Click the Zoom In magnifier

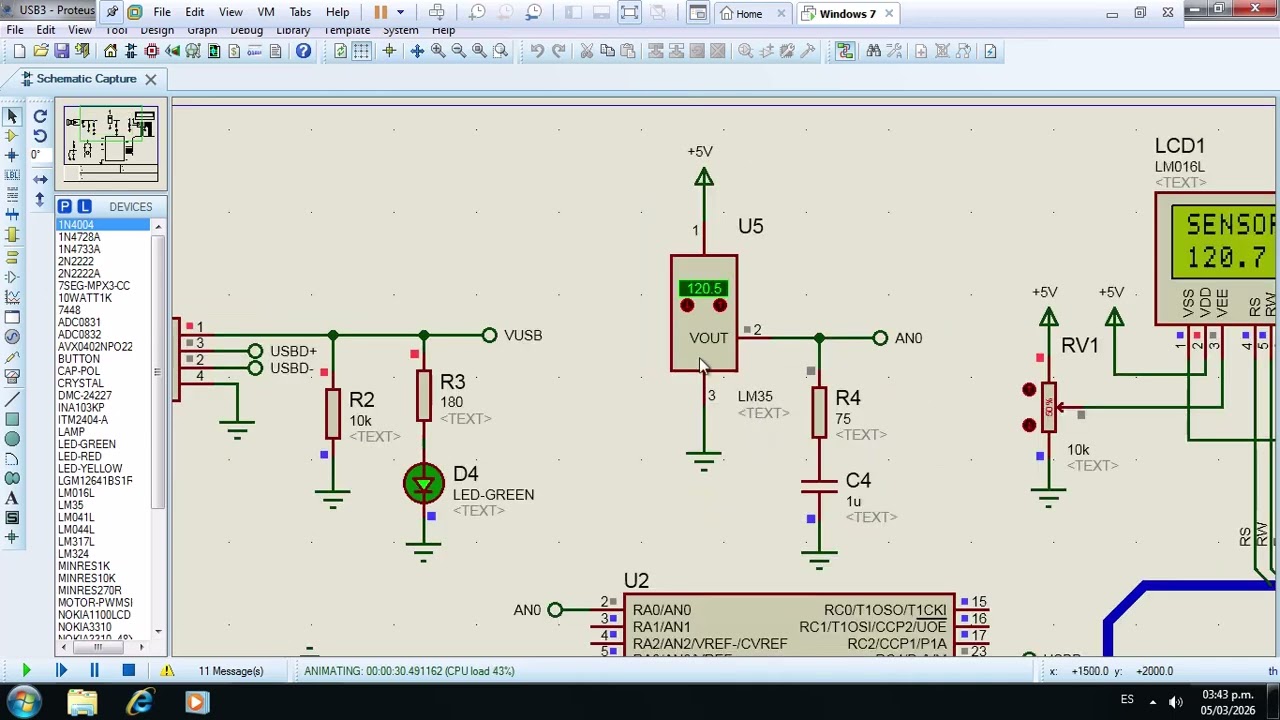[x=438, y=51]
